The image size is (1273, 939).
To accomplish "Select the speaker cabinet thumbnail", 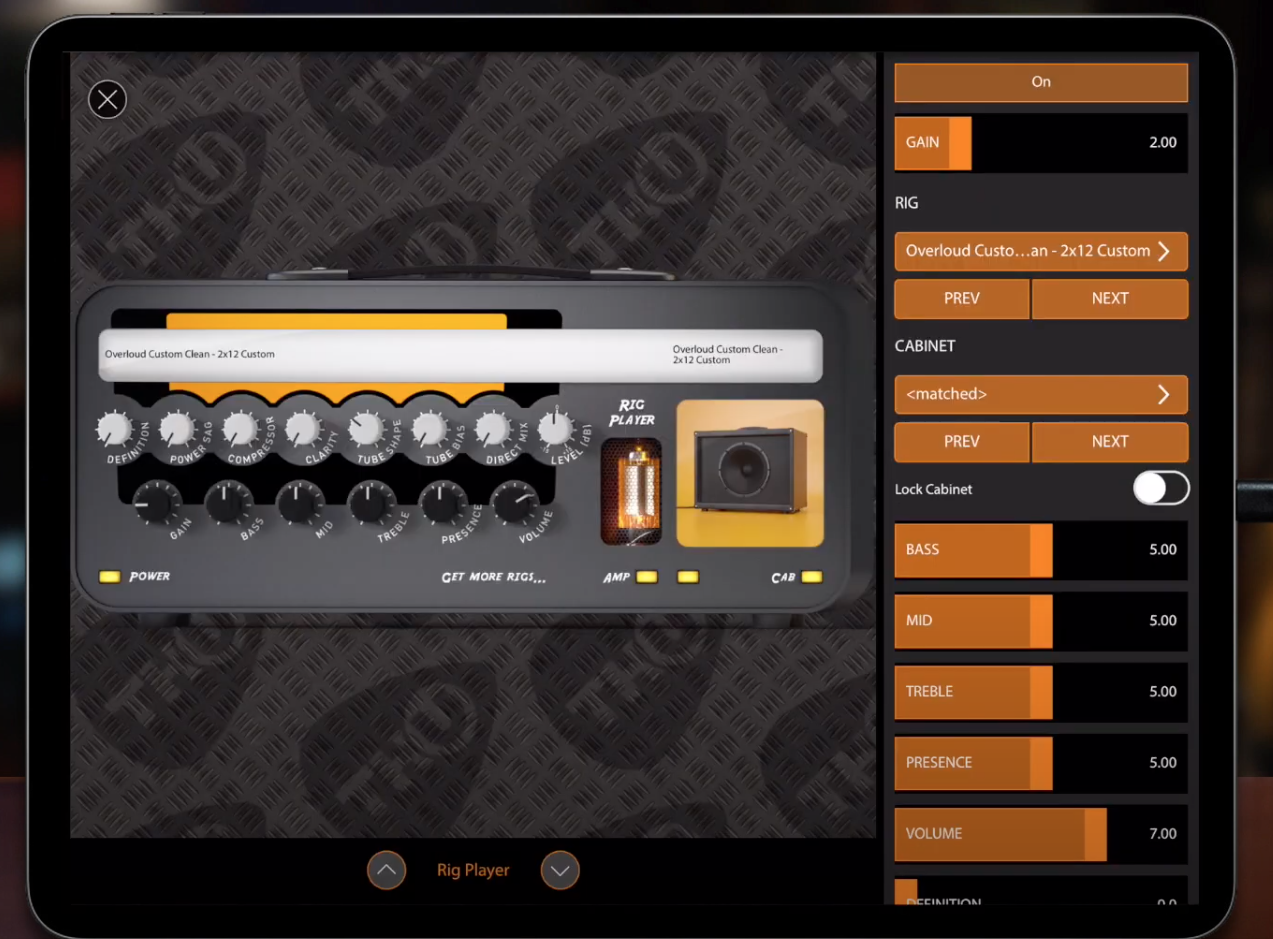I will (750, 473).
